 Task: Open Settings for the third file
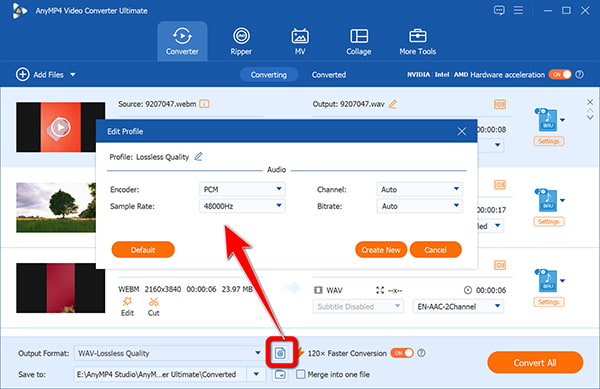(549, 302)
